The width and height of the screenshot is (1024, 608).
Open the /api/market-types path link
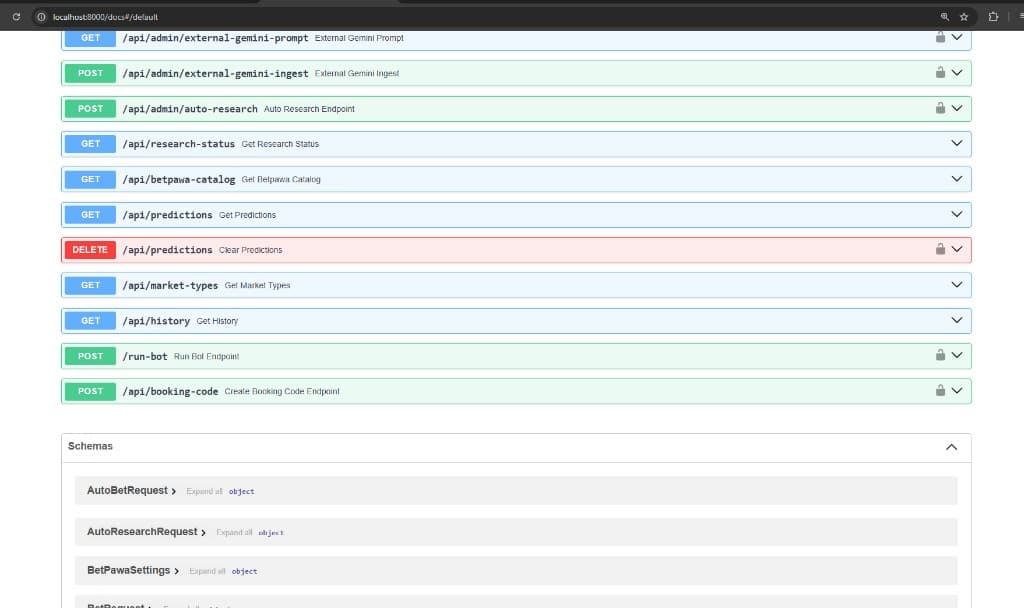(x=170, y=285)
